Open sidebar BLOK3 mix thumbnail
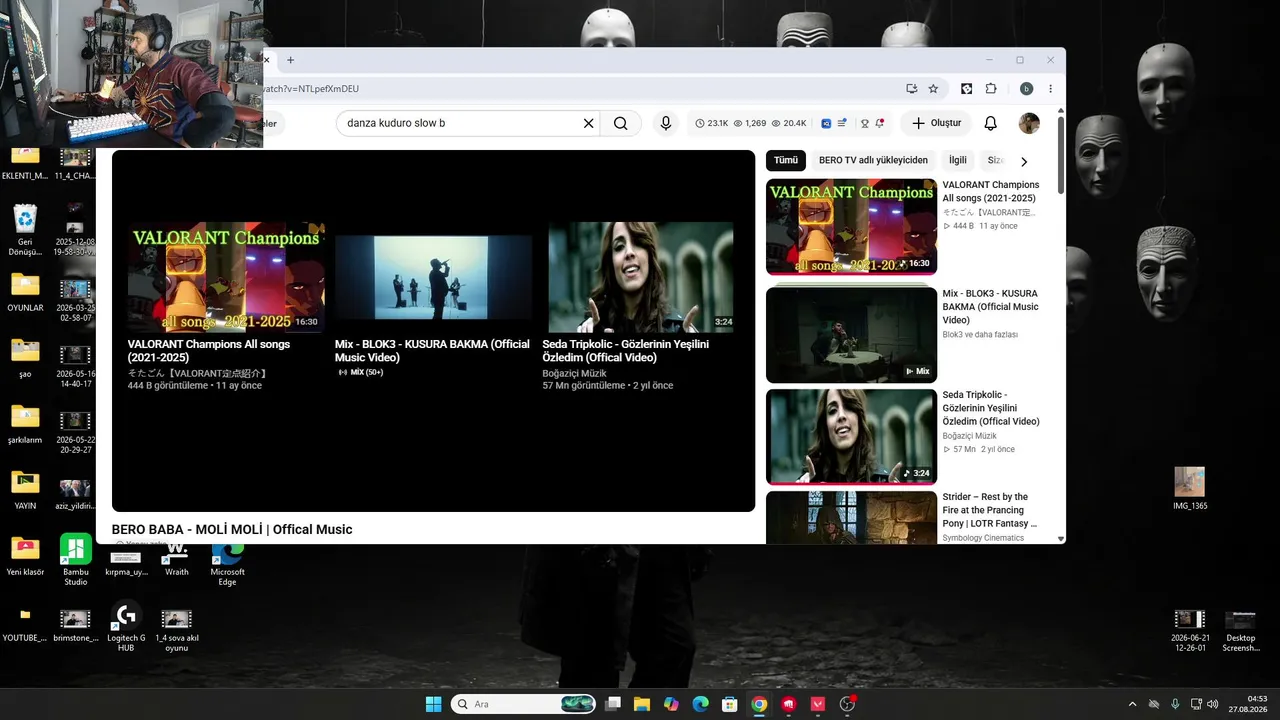Viewport: 1280px width, 720px height. point(851,334)
